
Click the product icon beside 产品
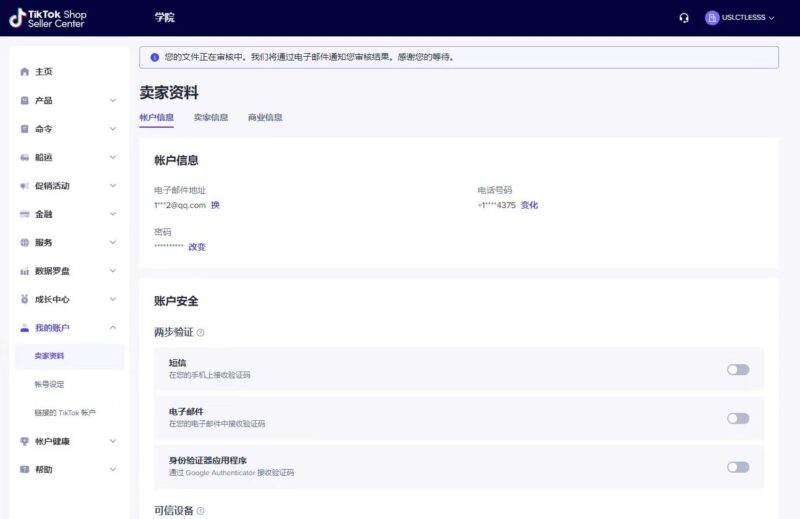tap(24, 100)
